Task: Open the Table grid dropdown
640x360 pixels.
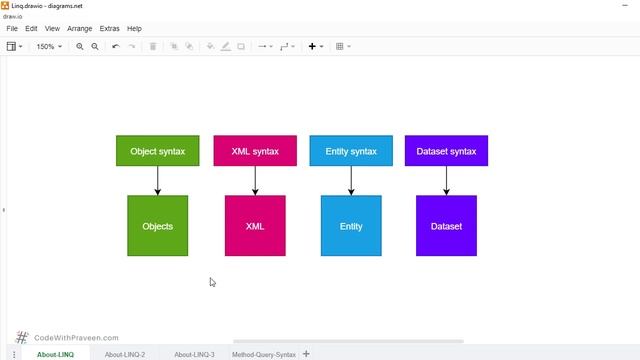Action: [343, 47]
